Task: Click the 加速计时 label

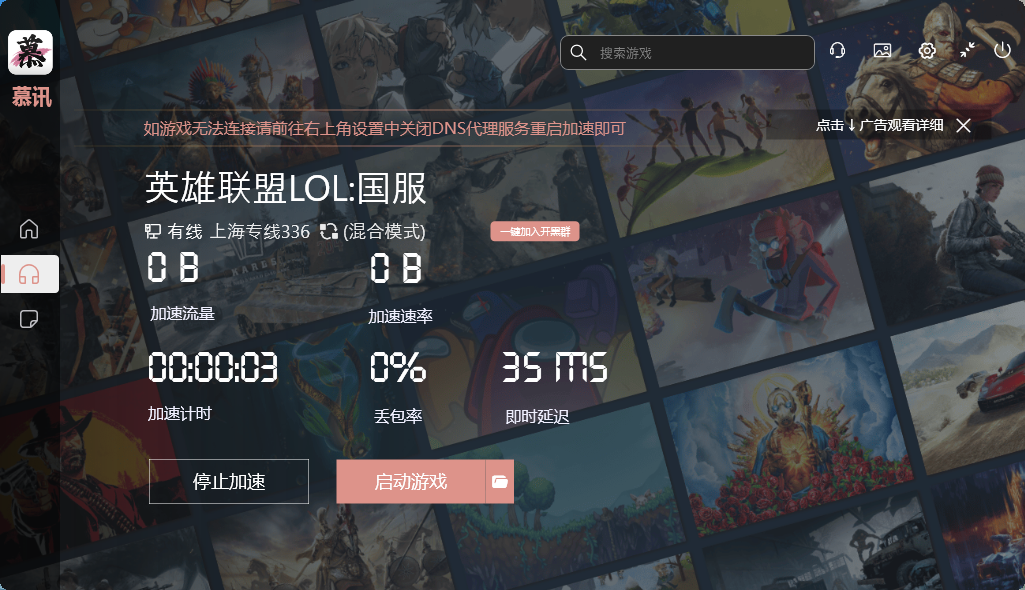Action: (x=180, y=414)
